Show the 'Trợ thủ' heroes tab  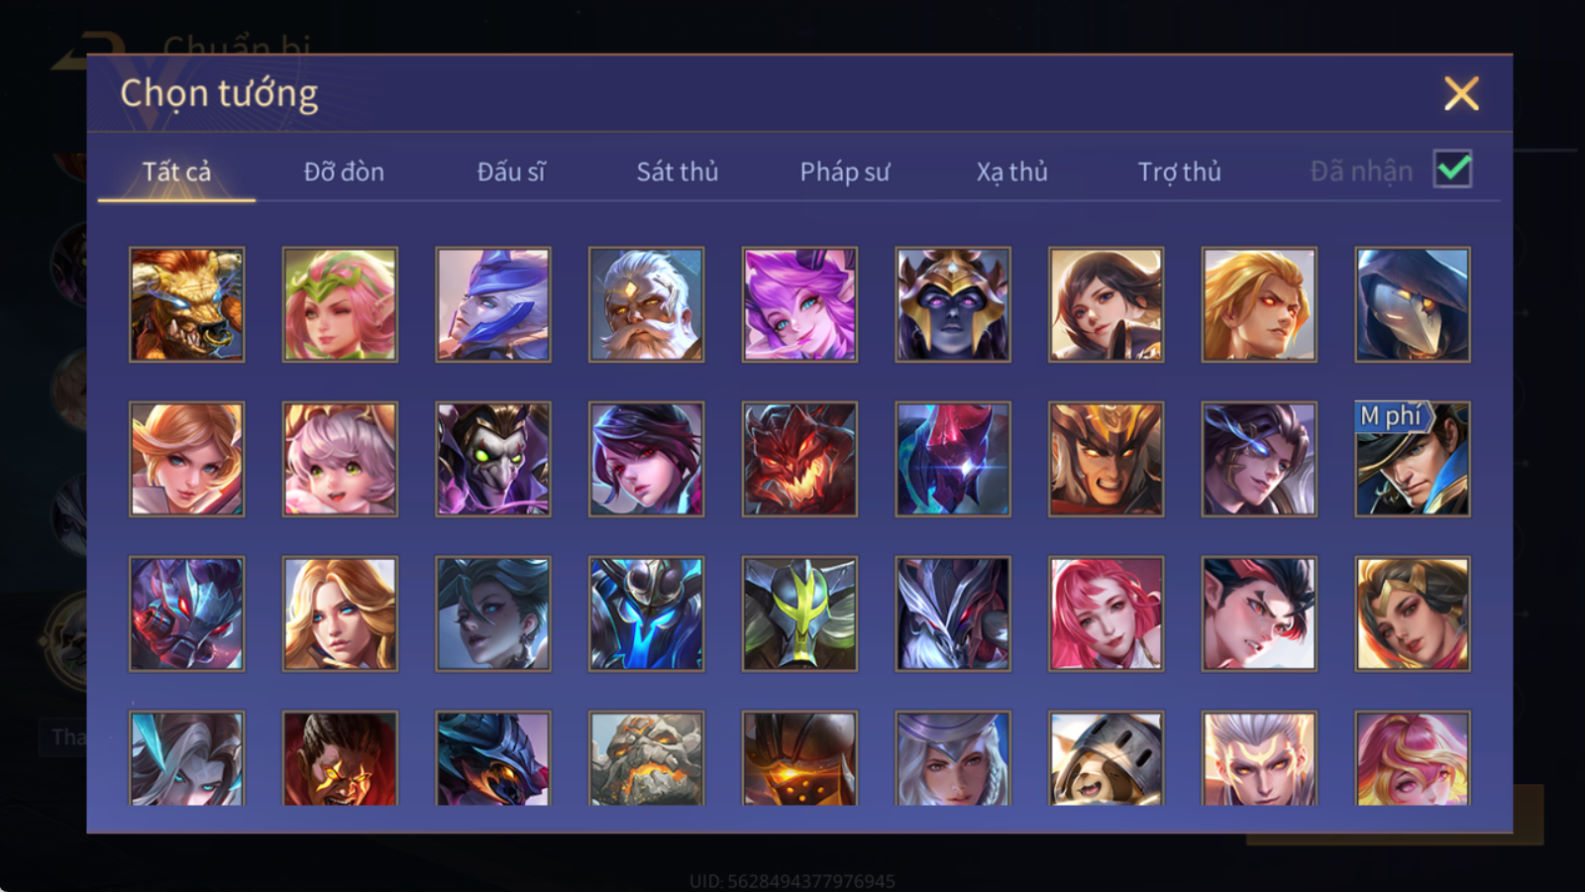coord(1179,172)
